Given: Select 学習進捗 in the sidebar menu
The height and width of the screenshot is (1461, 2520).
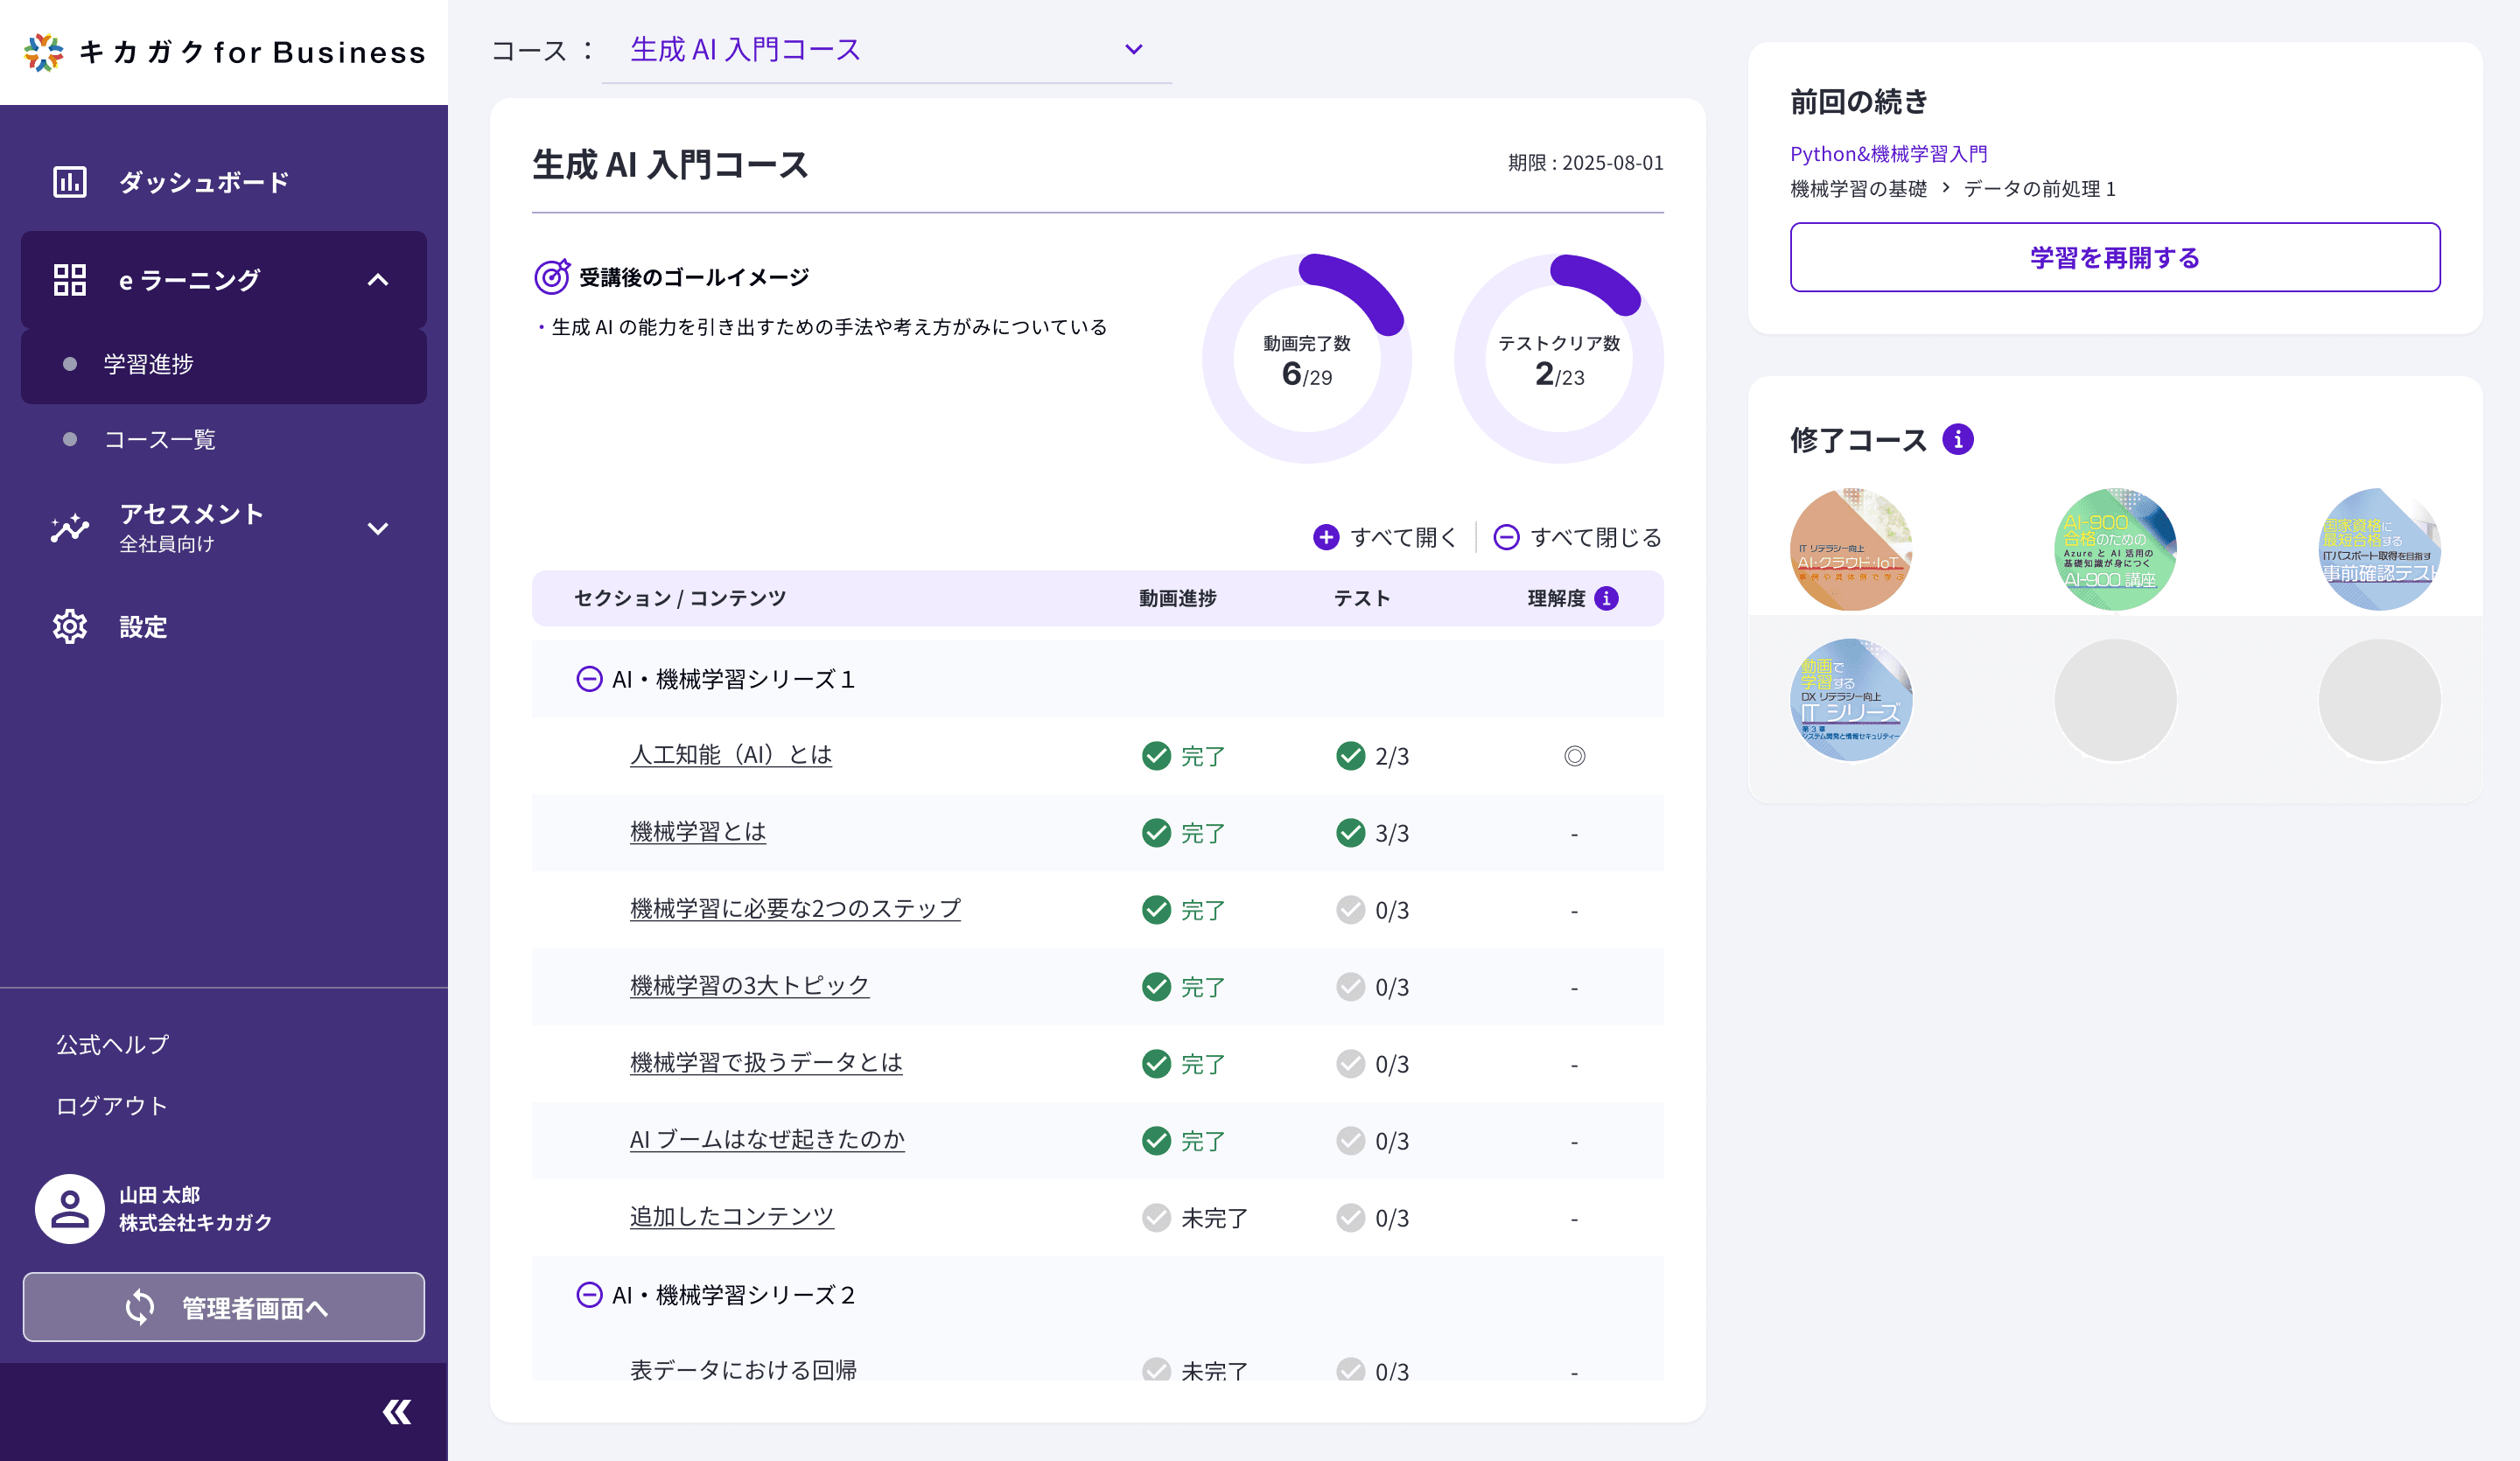Looking at the screenshot, I should (x=148, y=364).
